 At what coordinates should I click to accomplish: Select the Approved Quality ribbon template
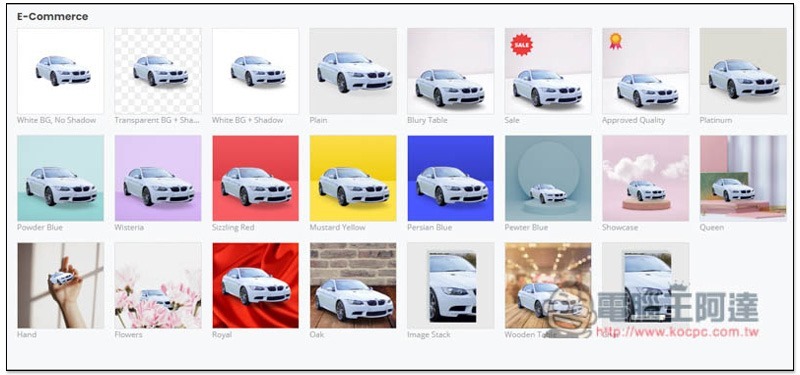[x=645, y=71]
